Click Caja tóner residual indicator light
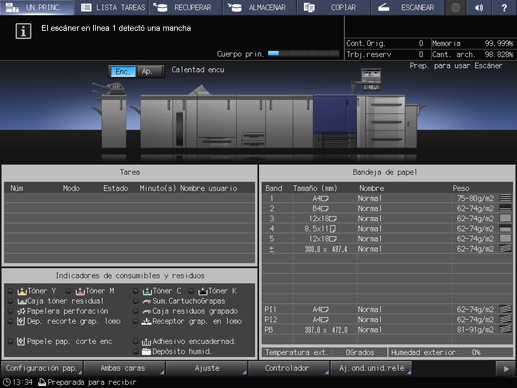Image resolution: width=517 pixels, height=388 pixels. 10,301
